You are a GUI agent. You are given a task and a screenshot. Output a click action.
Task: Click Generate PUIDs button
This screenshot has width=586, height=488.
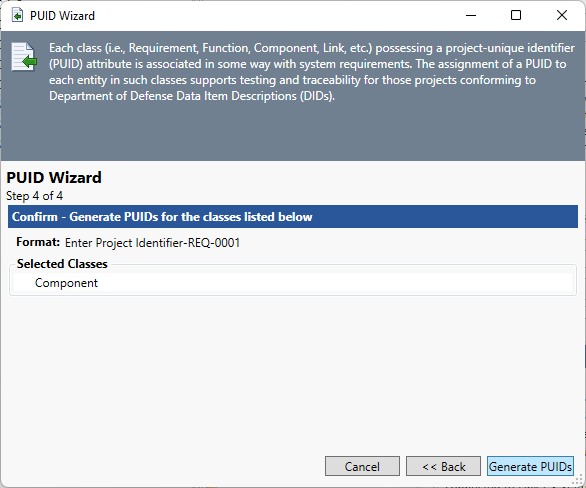530,466
